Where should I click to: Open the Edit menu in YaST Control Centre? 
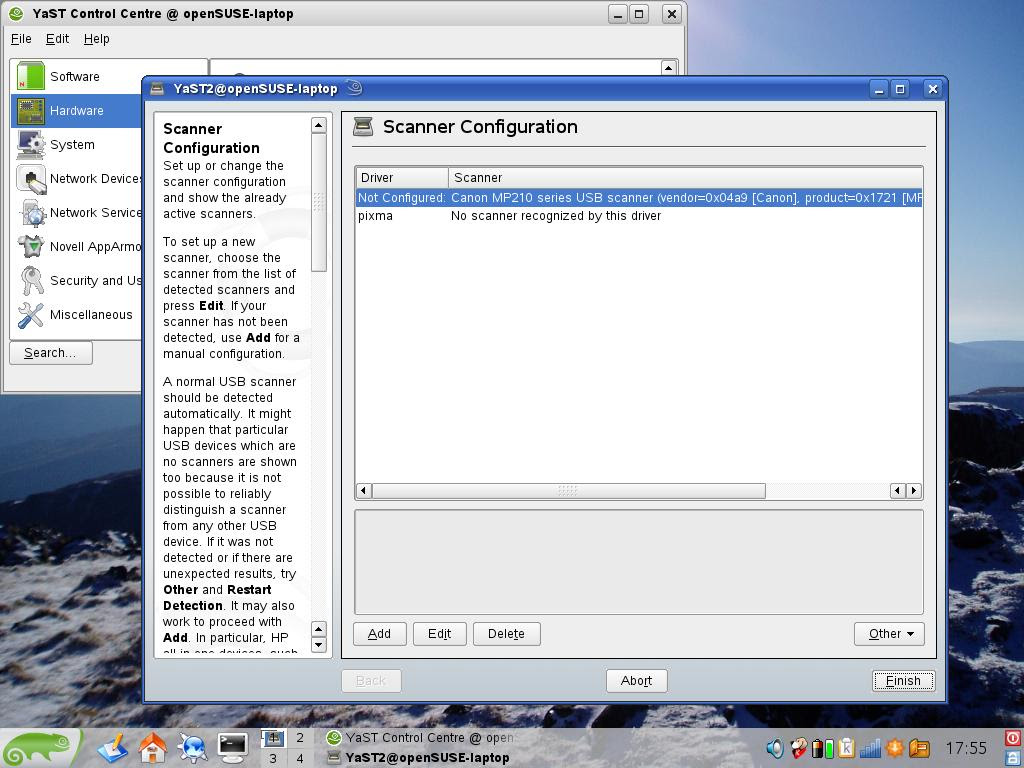point(57,39)
